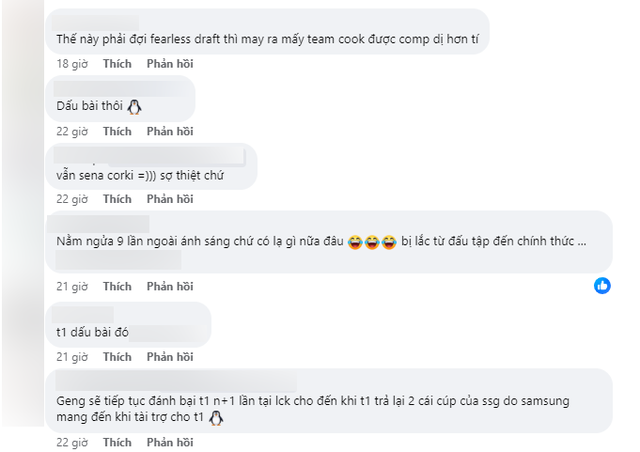
Task: Reply to the 'Dấu bài thôi' comment
Action: (x=168, y=131)
